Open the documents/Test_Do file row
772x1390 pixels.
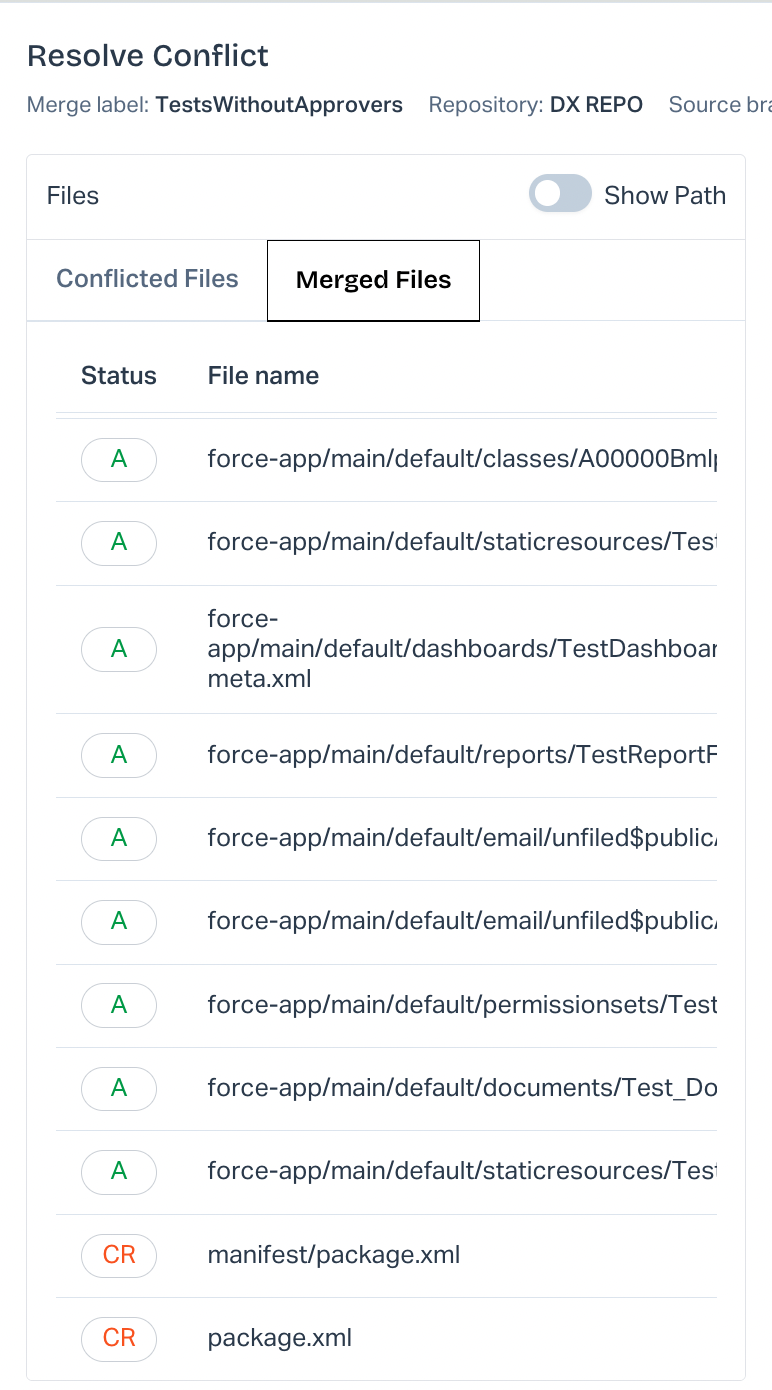(462, 1088)
